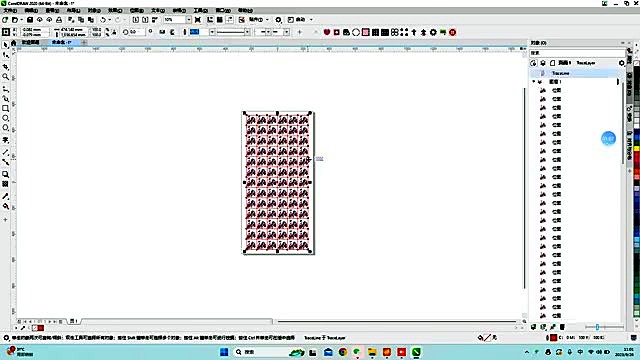The height and width of the screenshot is (360, 640).
Task: Toggle show grid button
Action: point(220,20)
